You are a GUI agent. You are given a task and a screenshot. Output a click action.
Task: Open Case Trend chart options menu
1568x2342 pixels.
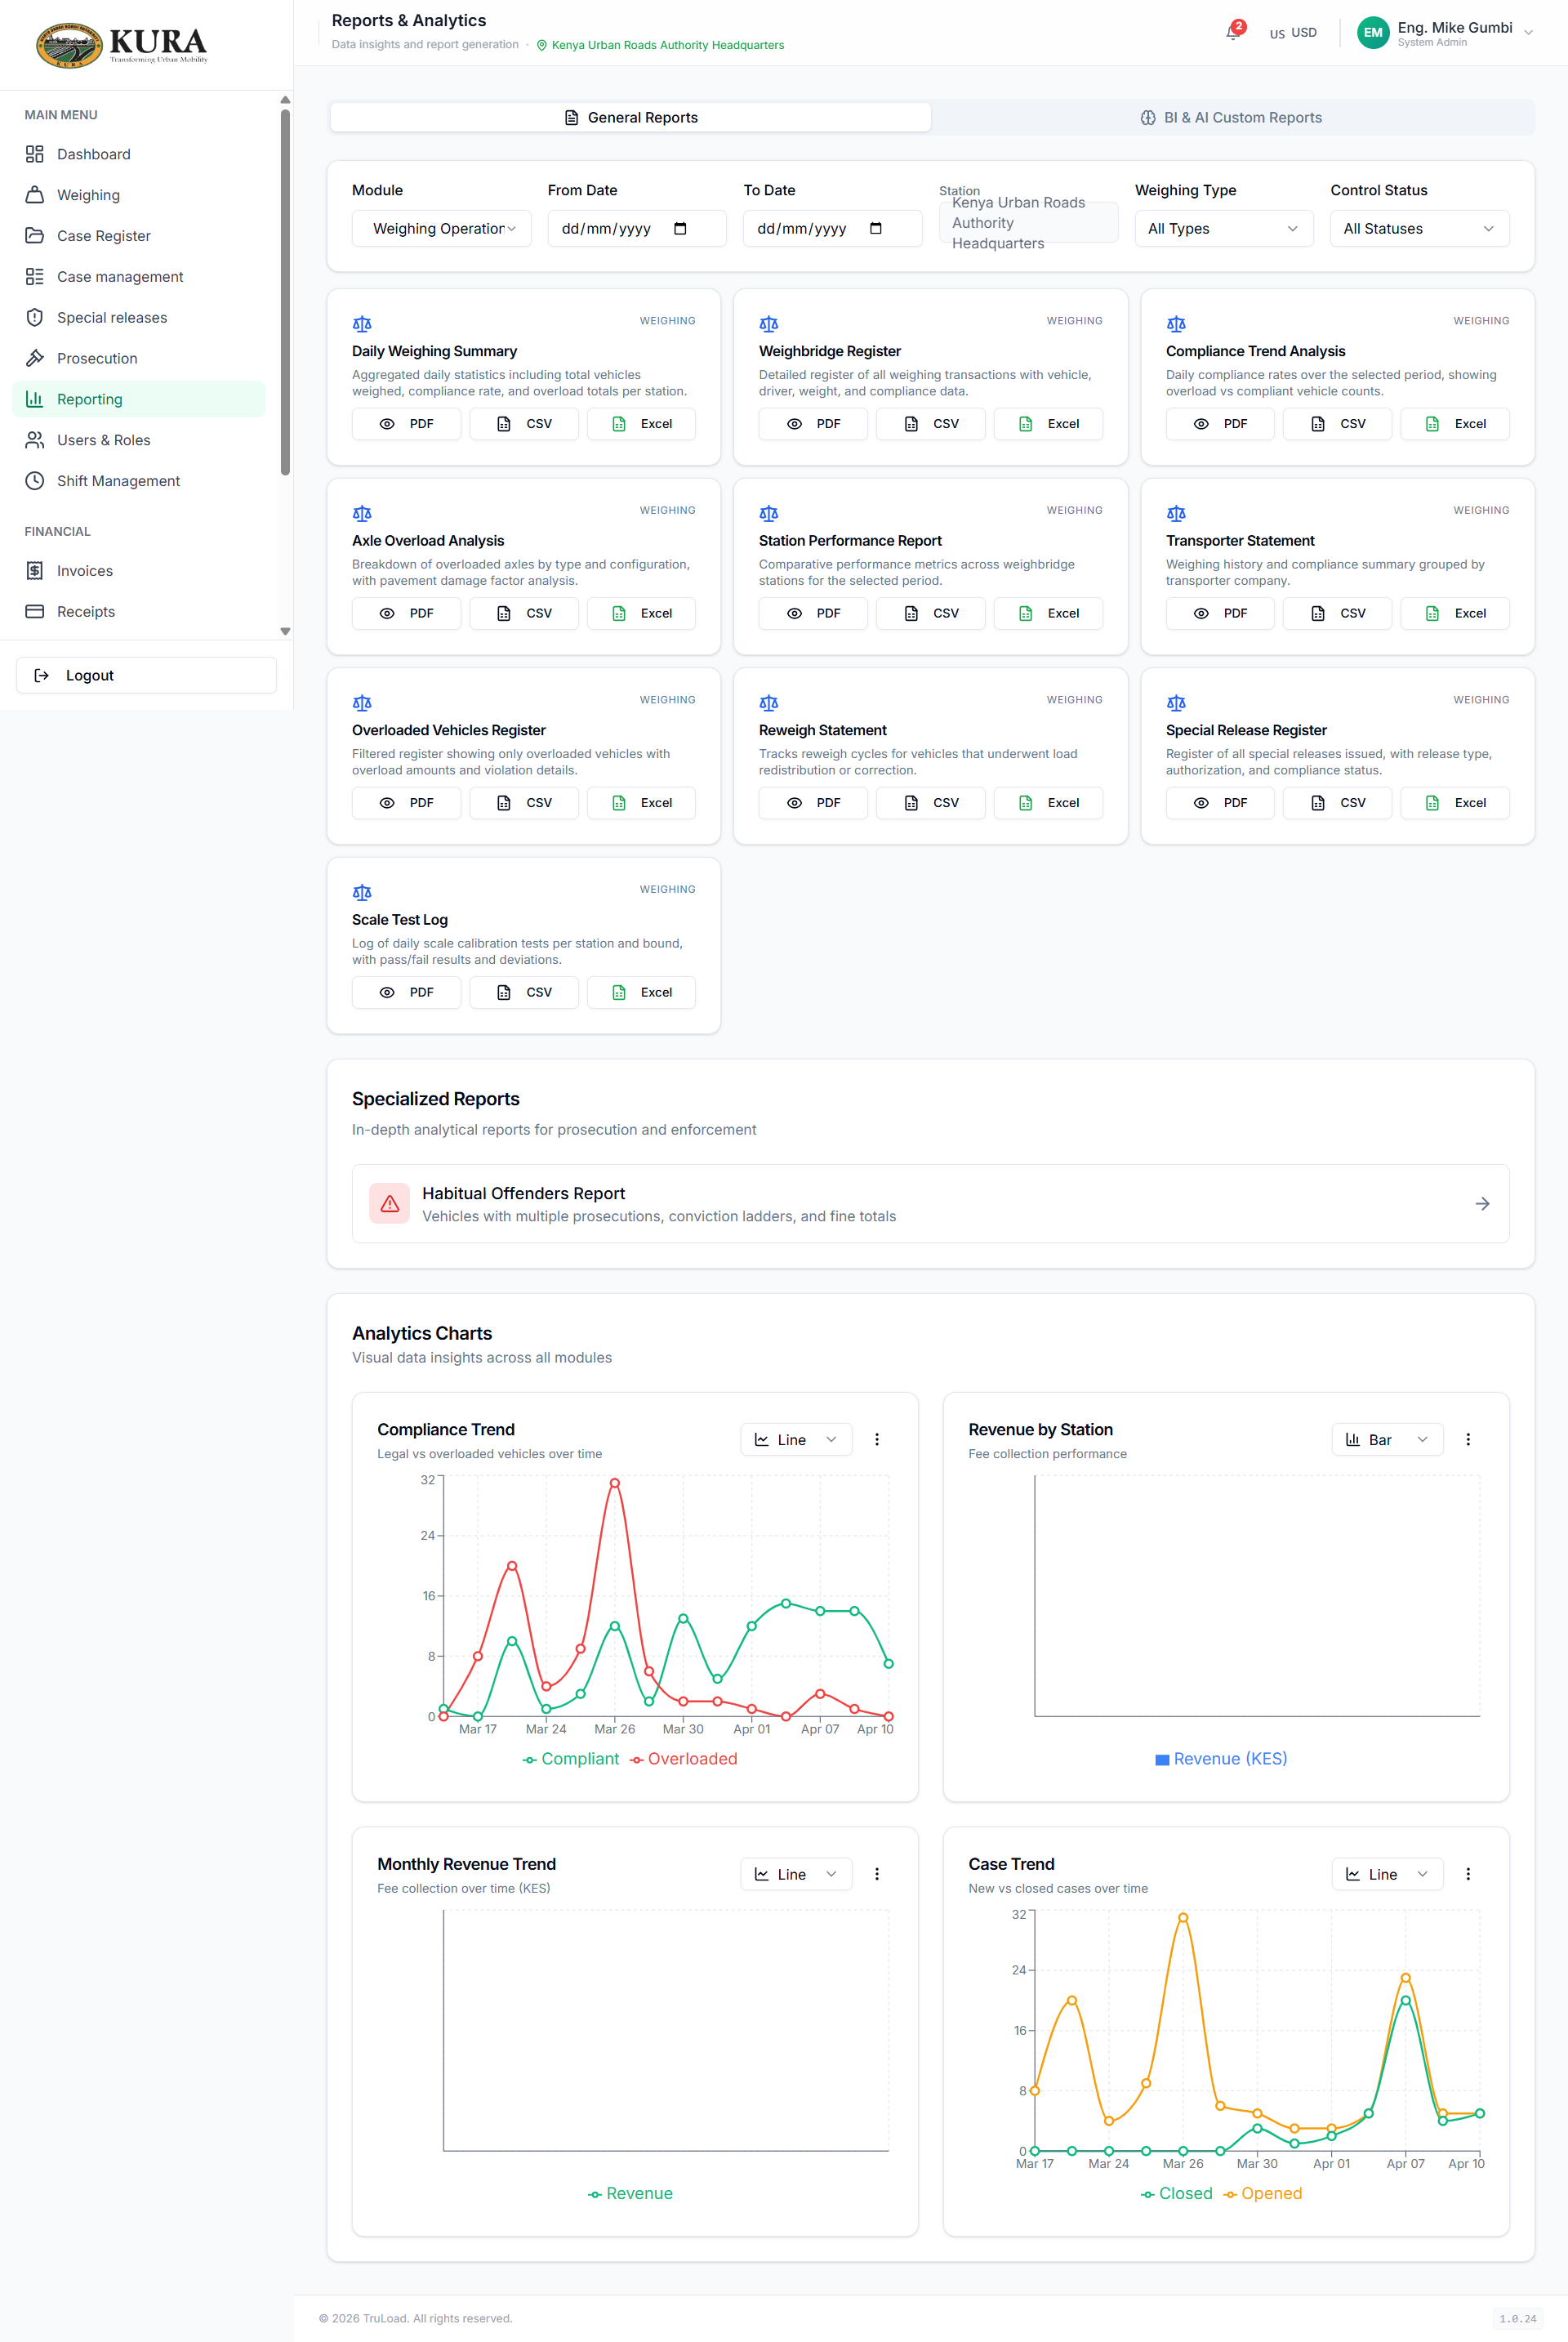click(x=1467, y=1874)
